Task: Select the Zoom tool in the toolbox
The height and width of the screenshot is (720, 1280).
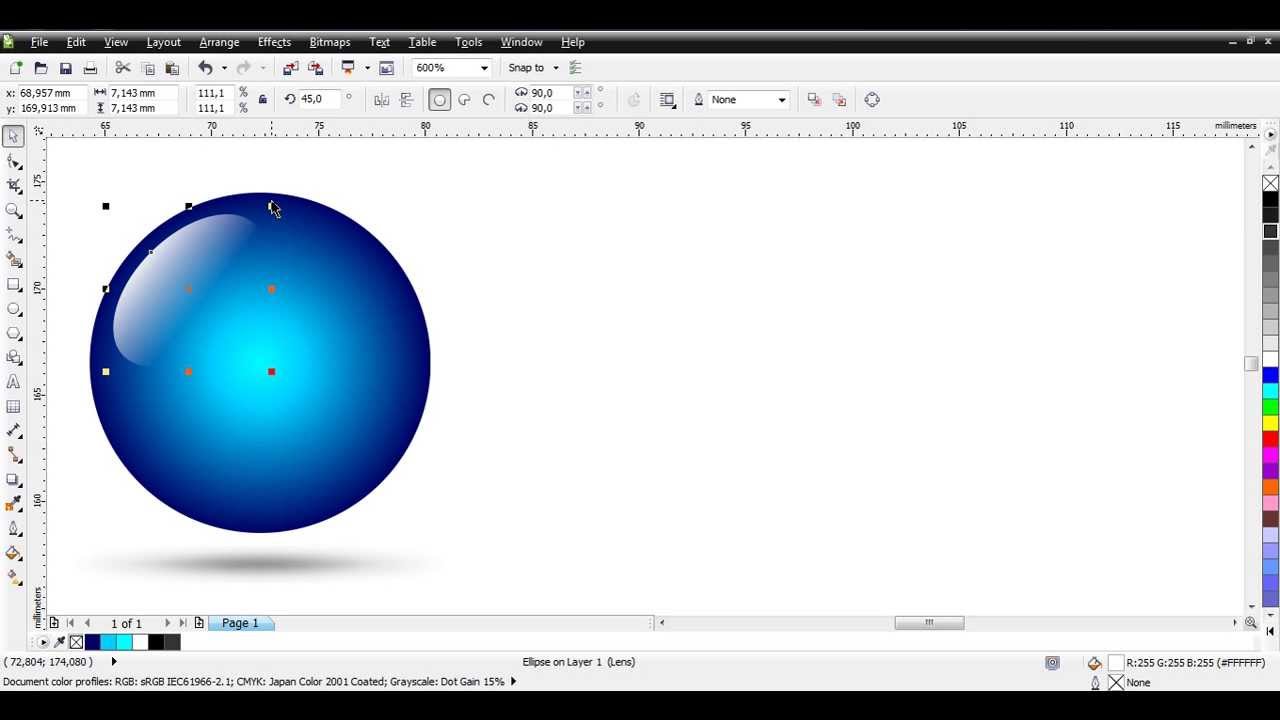Action: point(14,211)
